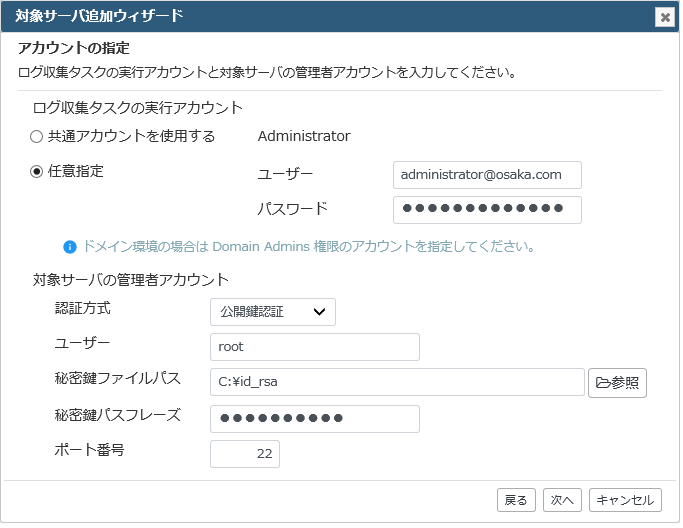Click the ポート番号 field showing 22
The width and height of the screenshot is (683, 528).
245,454
